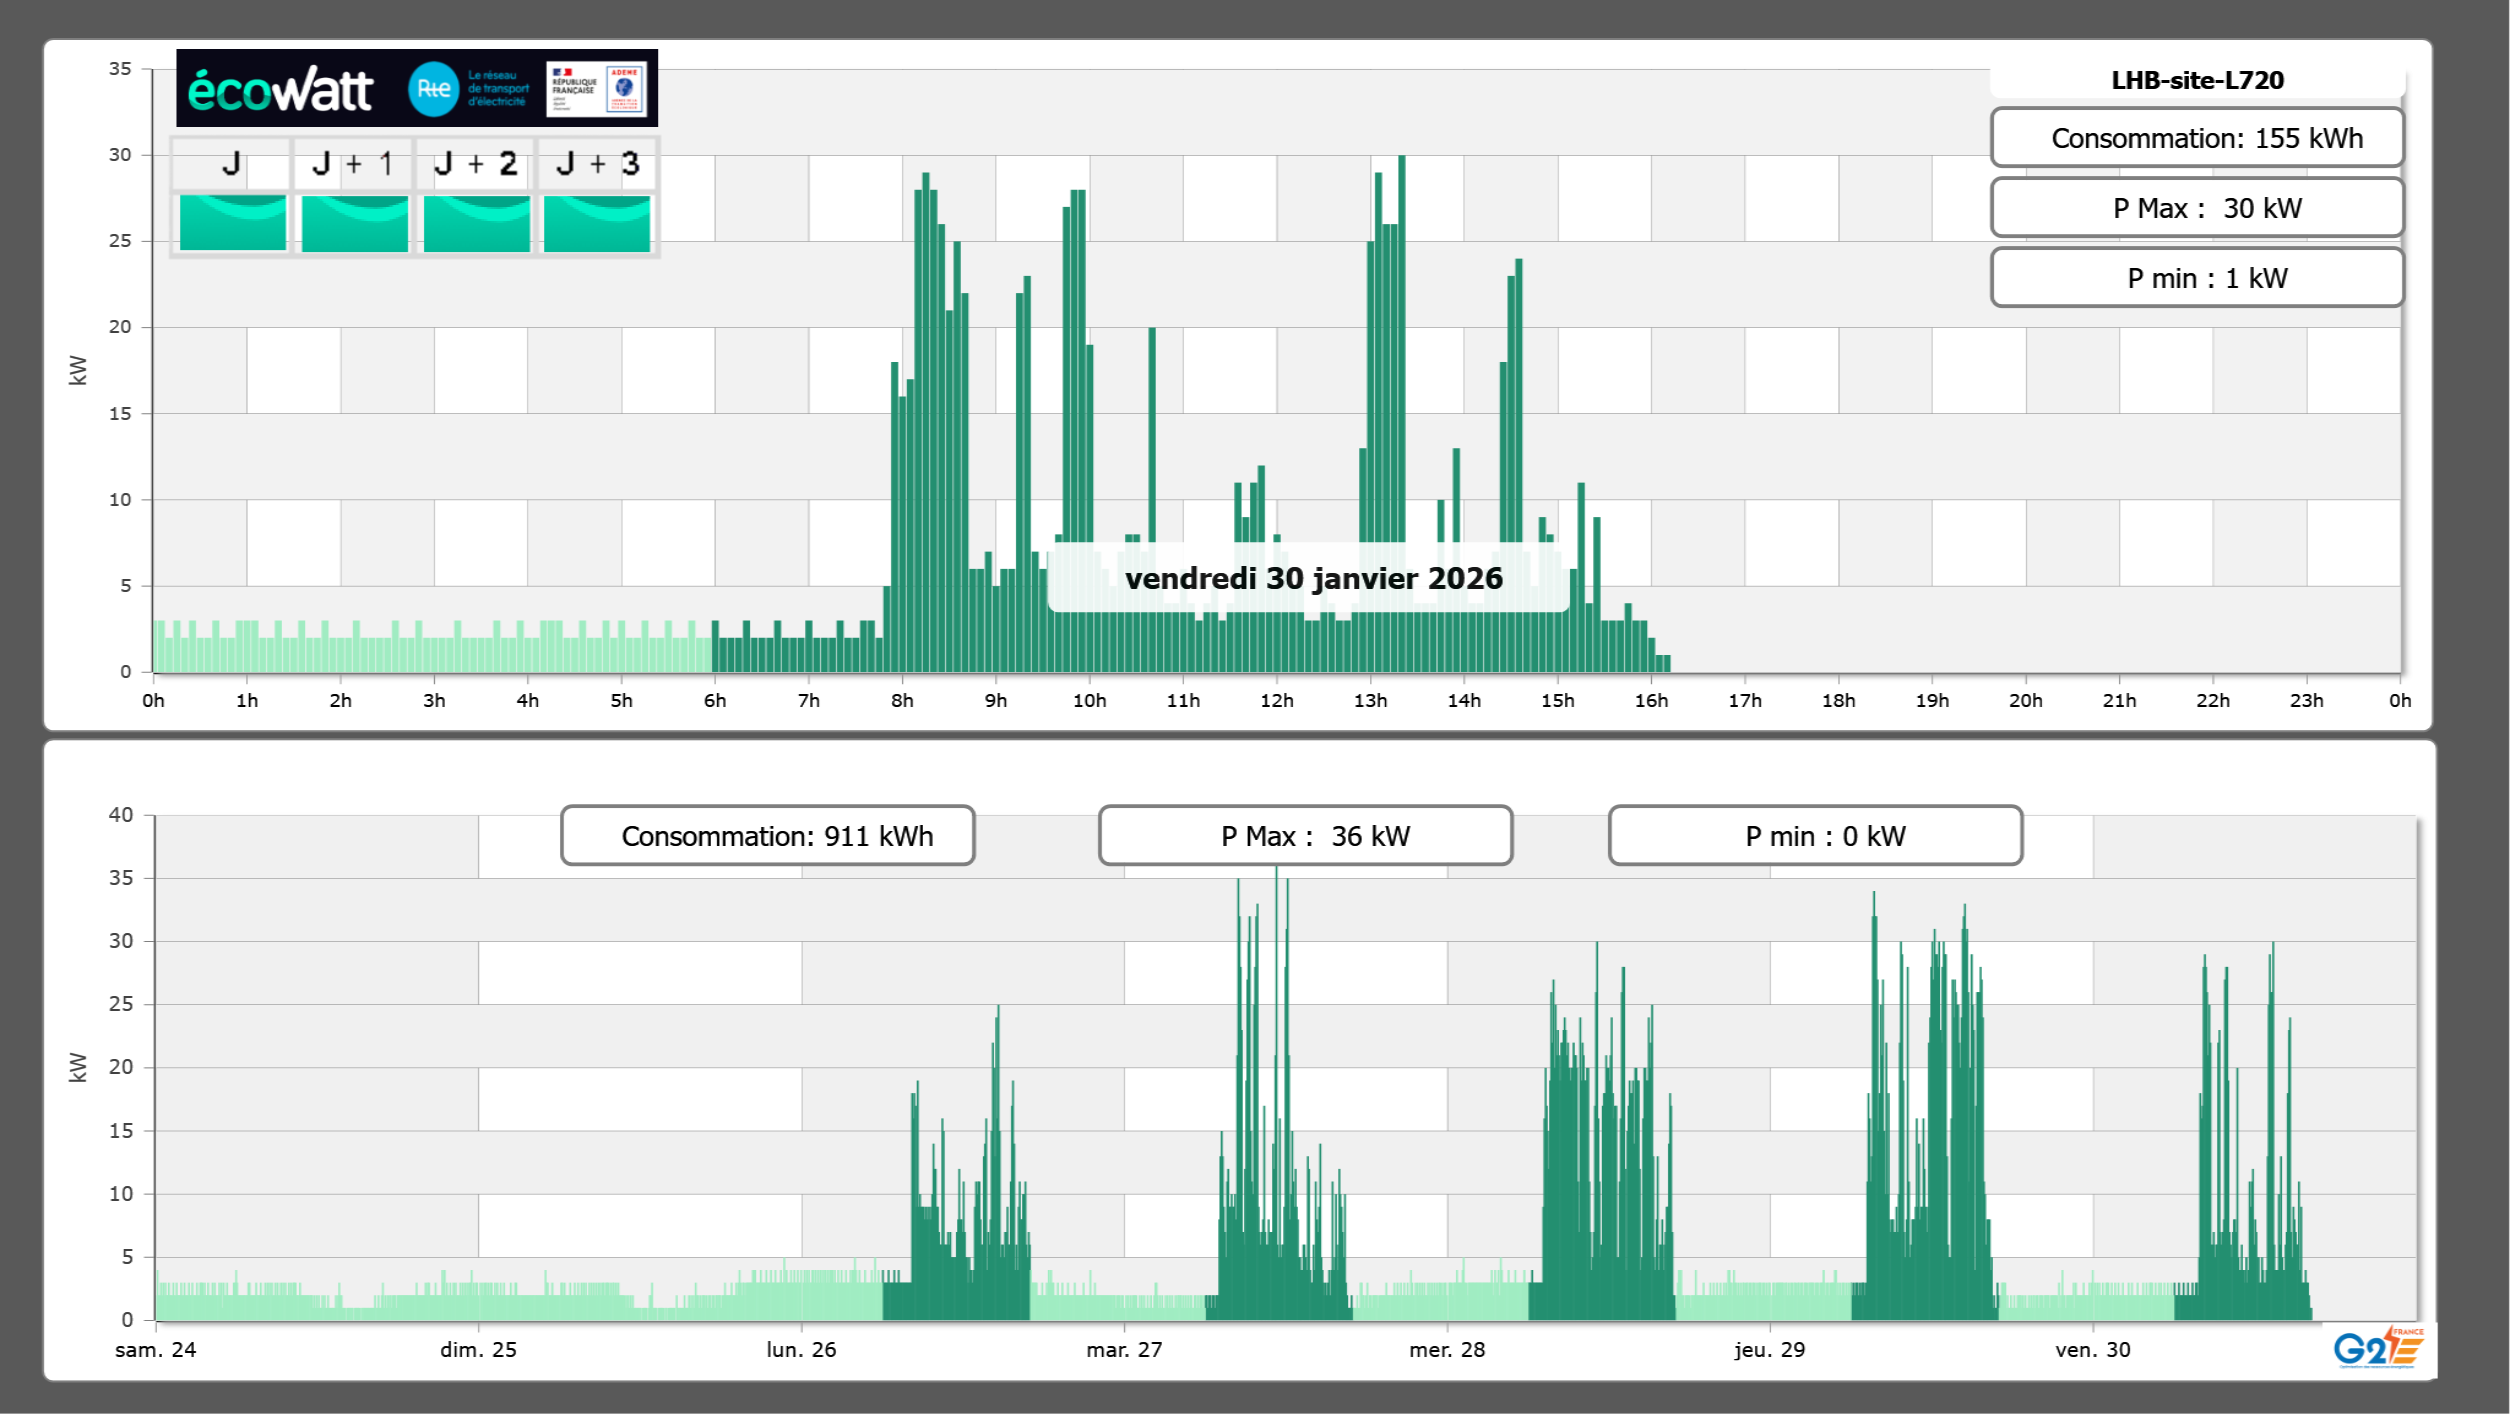Click the écowatt logo
This screenshot has height=1415, width=2511.
point(280,90)
